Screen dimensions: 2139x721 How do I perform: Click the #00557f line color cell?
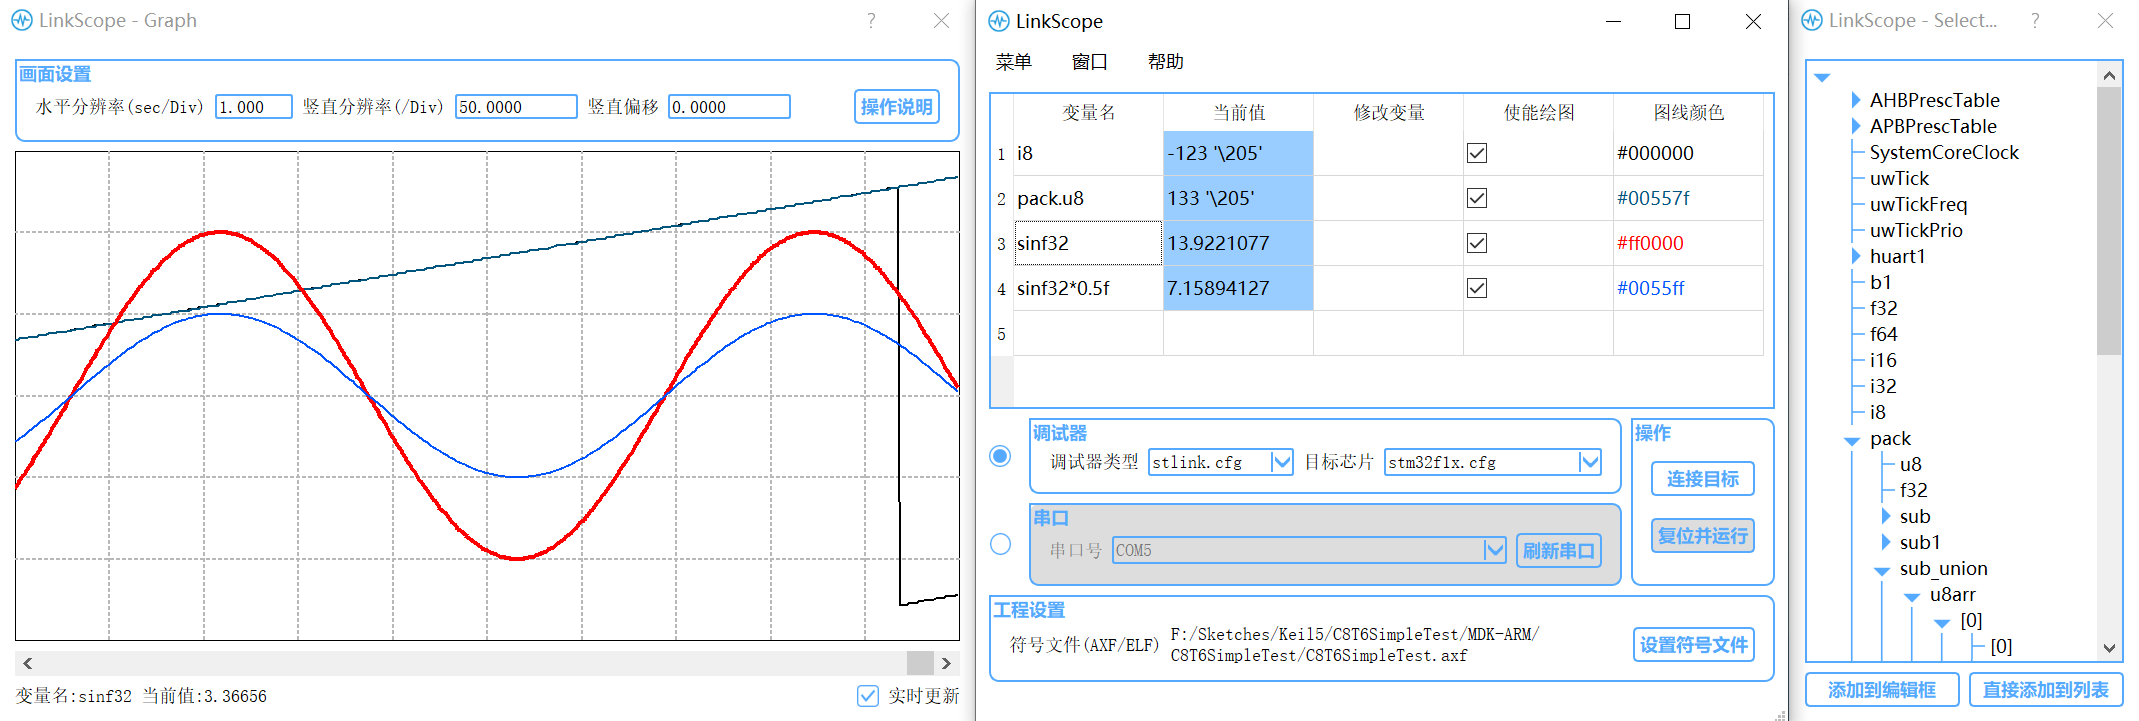1688,198
